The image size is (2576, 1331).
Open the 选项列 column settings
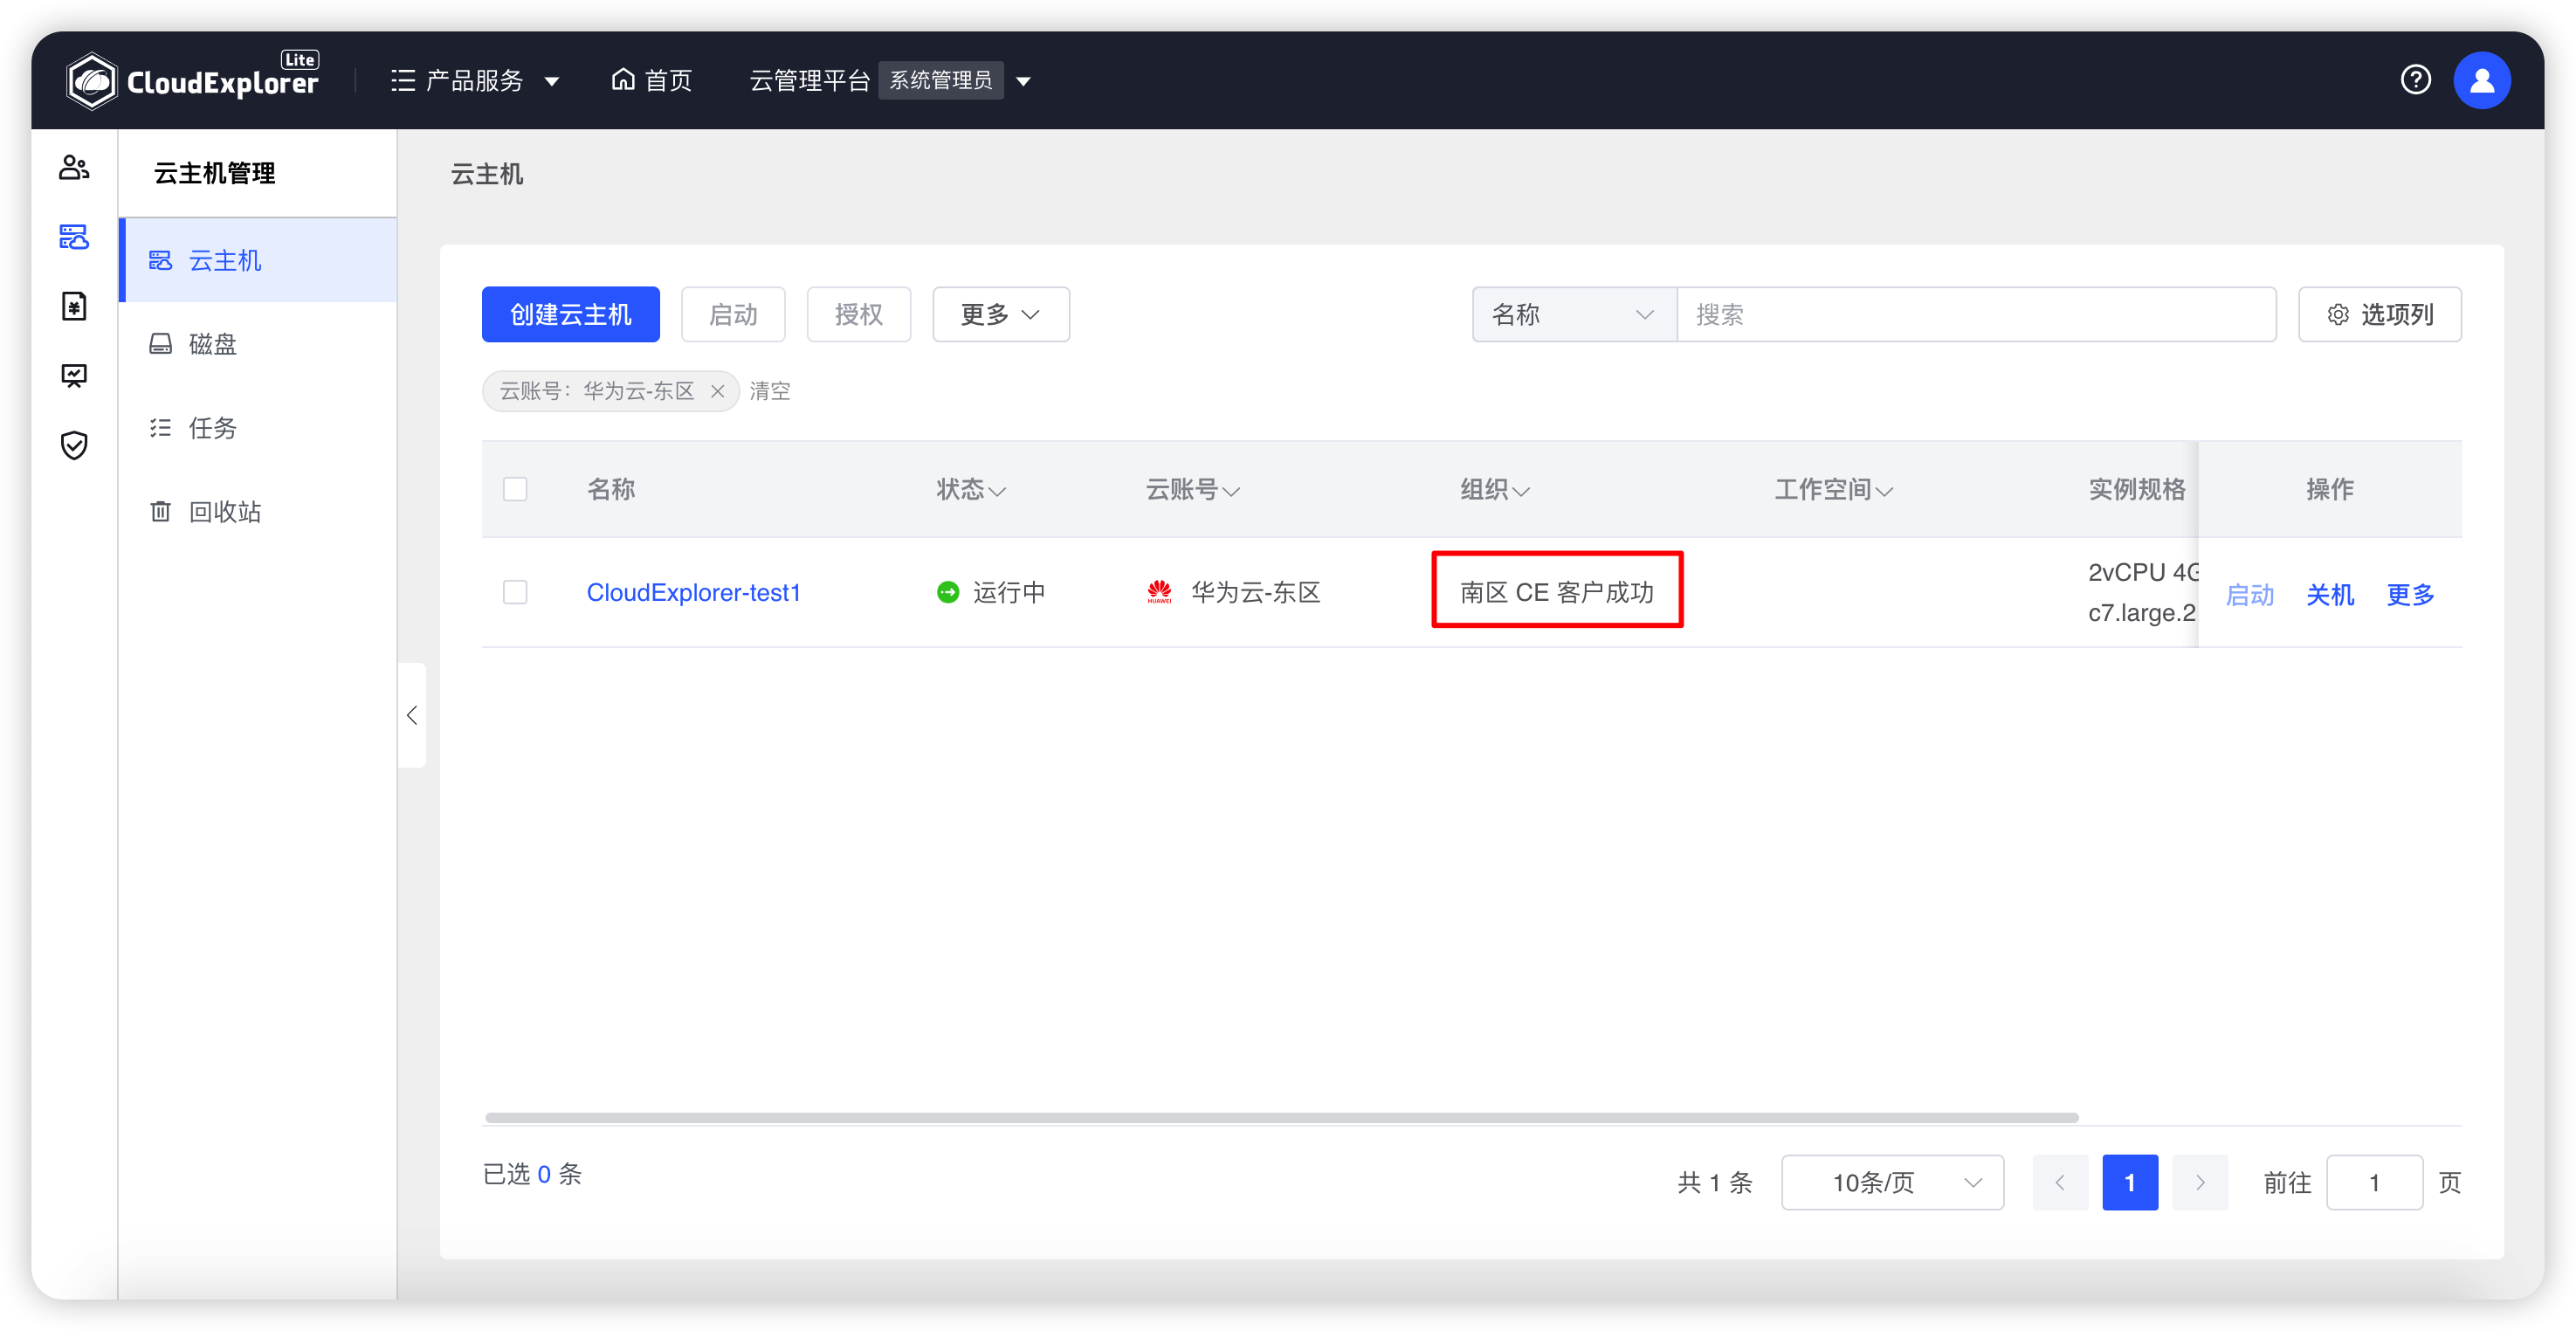(2379, 315)
